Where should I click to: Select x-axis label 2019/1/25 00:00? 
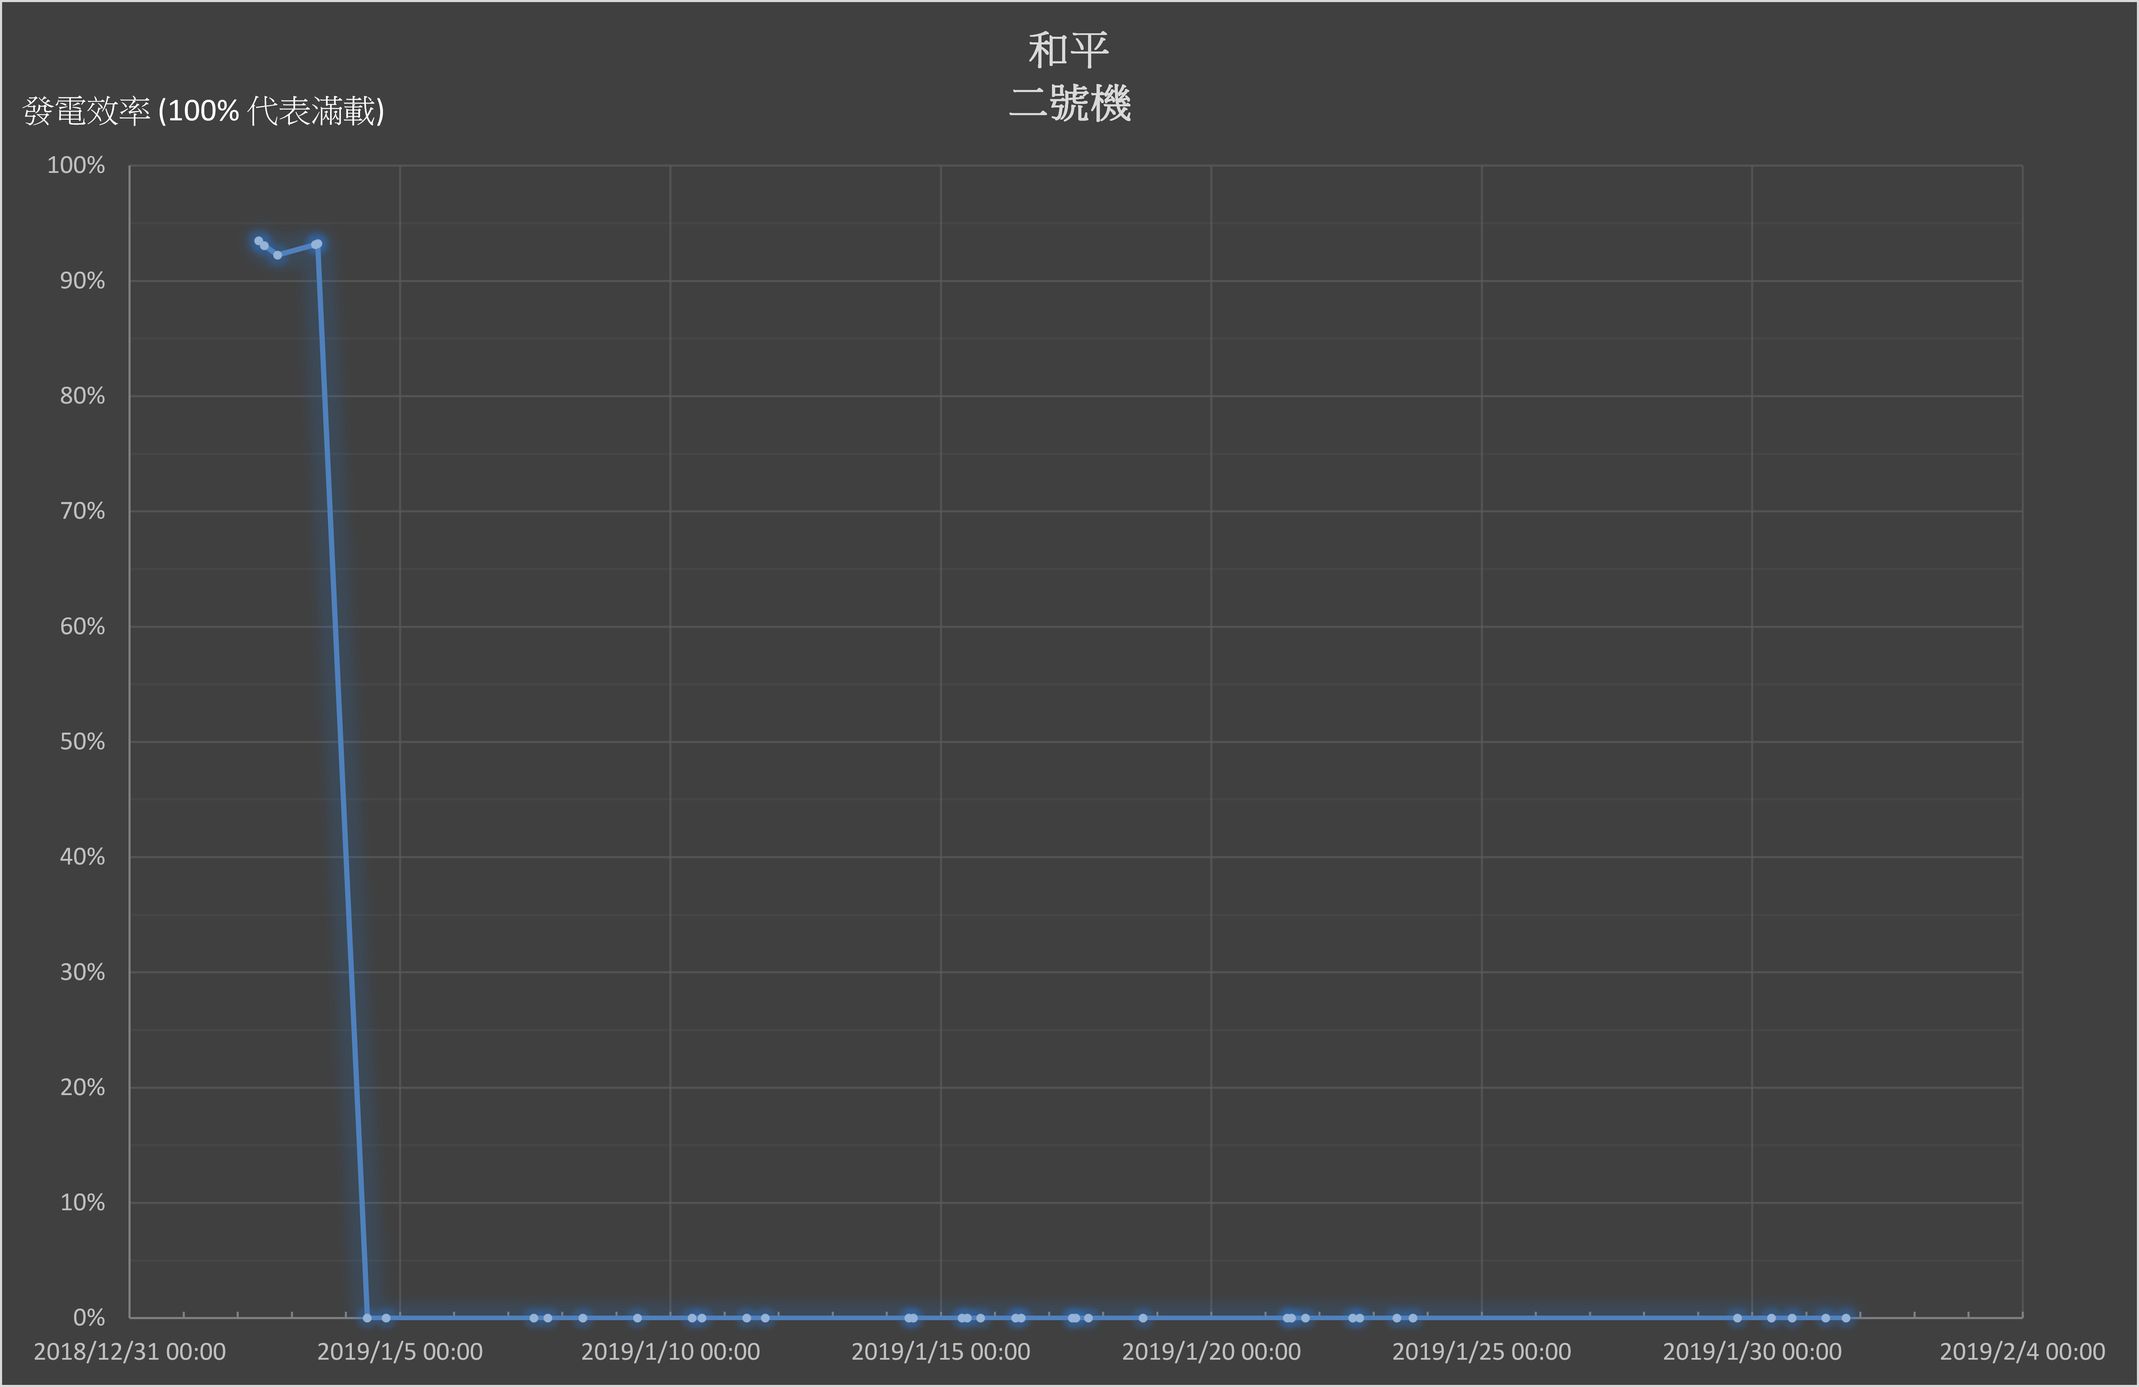click(1481, 1352)
